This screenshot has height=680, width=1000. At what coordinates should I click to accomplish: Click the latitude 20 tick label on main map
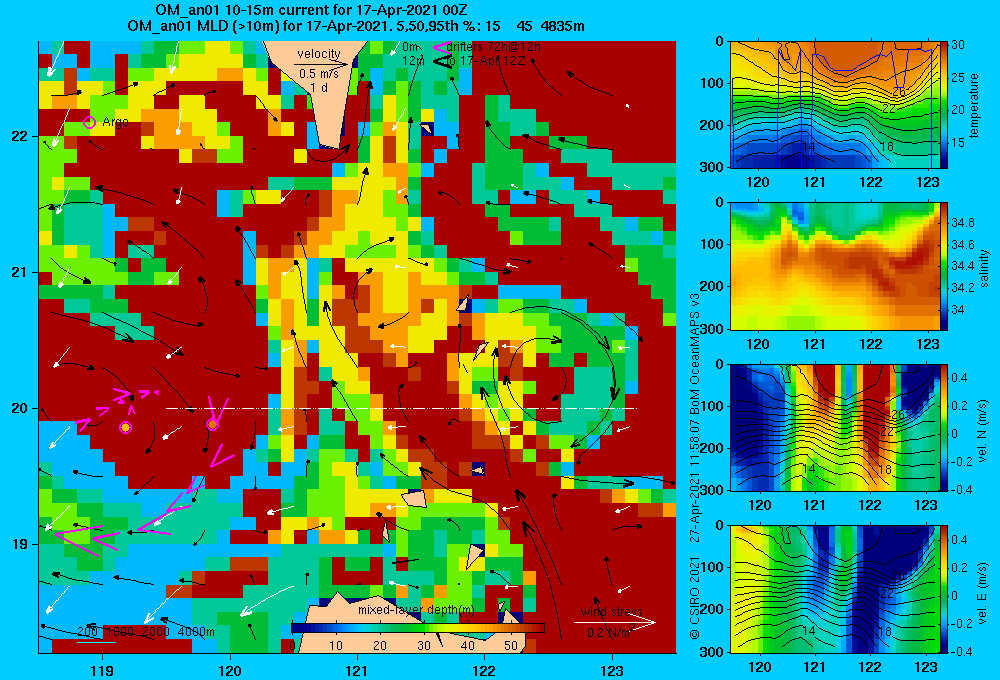19,408
